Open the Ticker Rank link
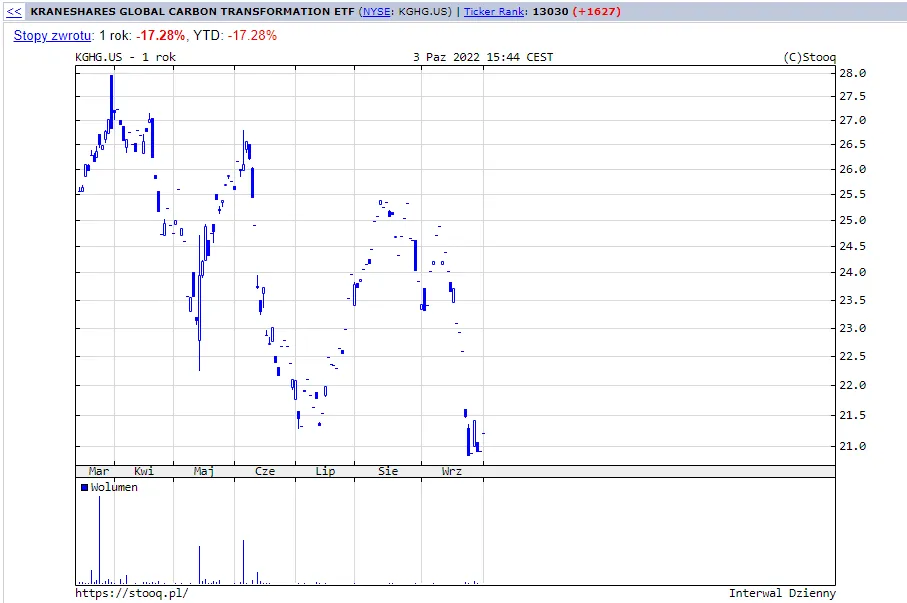This screenshot has width=907, height=603. [494, 12]
